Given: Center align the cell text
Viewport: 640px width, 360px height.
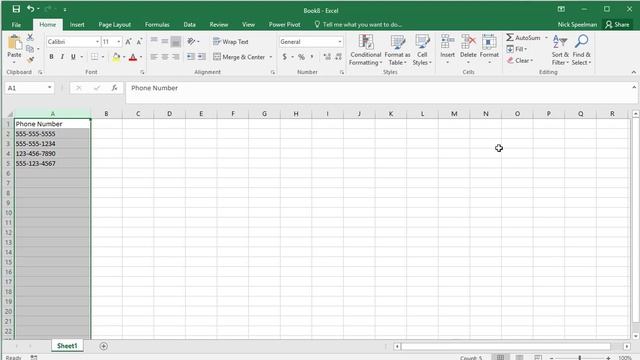Looking at the screenshot, I should (165, 57).
